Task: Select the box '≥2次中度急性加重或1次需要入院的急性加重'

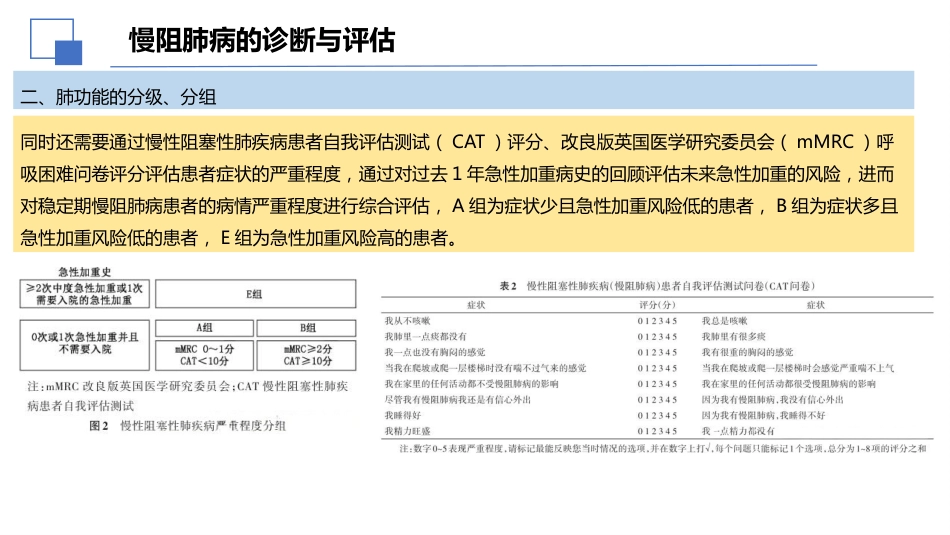Action: click(x=84, y=294)
